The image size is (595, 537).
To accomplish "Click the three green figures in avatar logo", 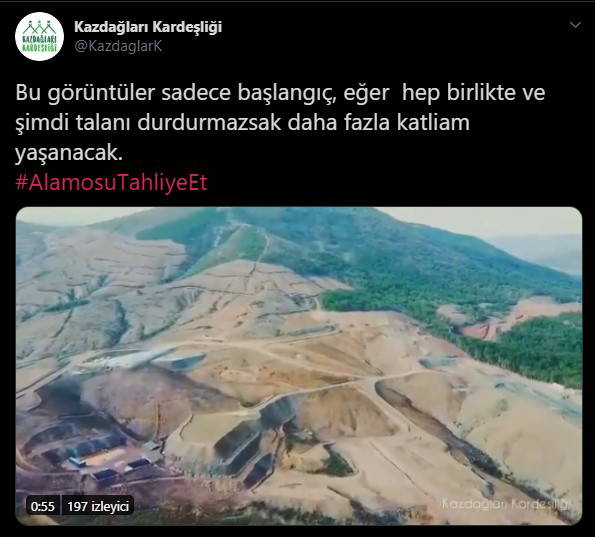I will [39, 27].
